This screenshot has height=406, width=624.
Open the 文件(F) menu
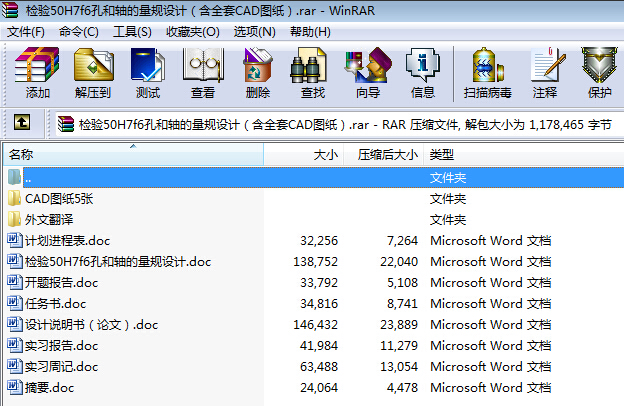click(x=26, y=32)
